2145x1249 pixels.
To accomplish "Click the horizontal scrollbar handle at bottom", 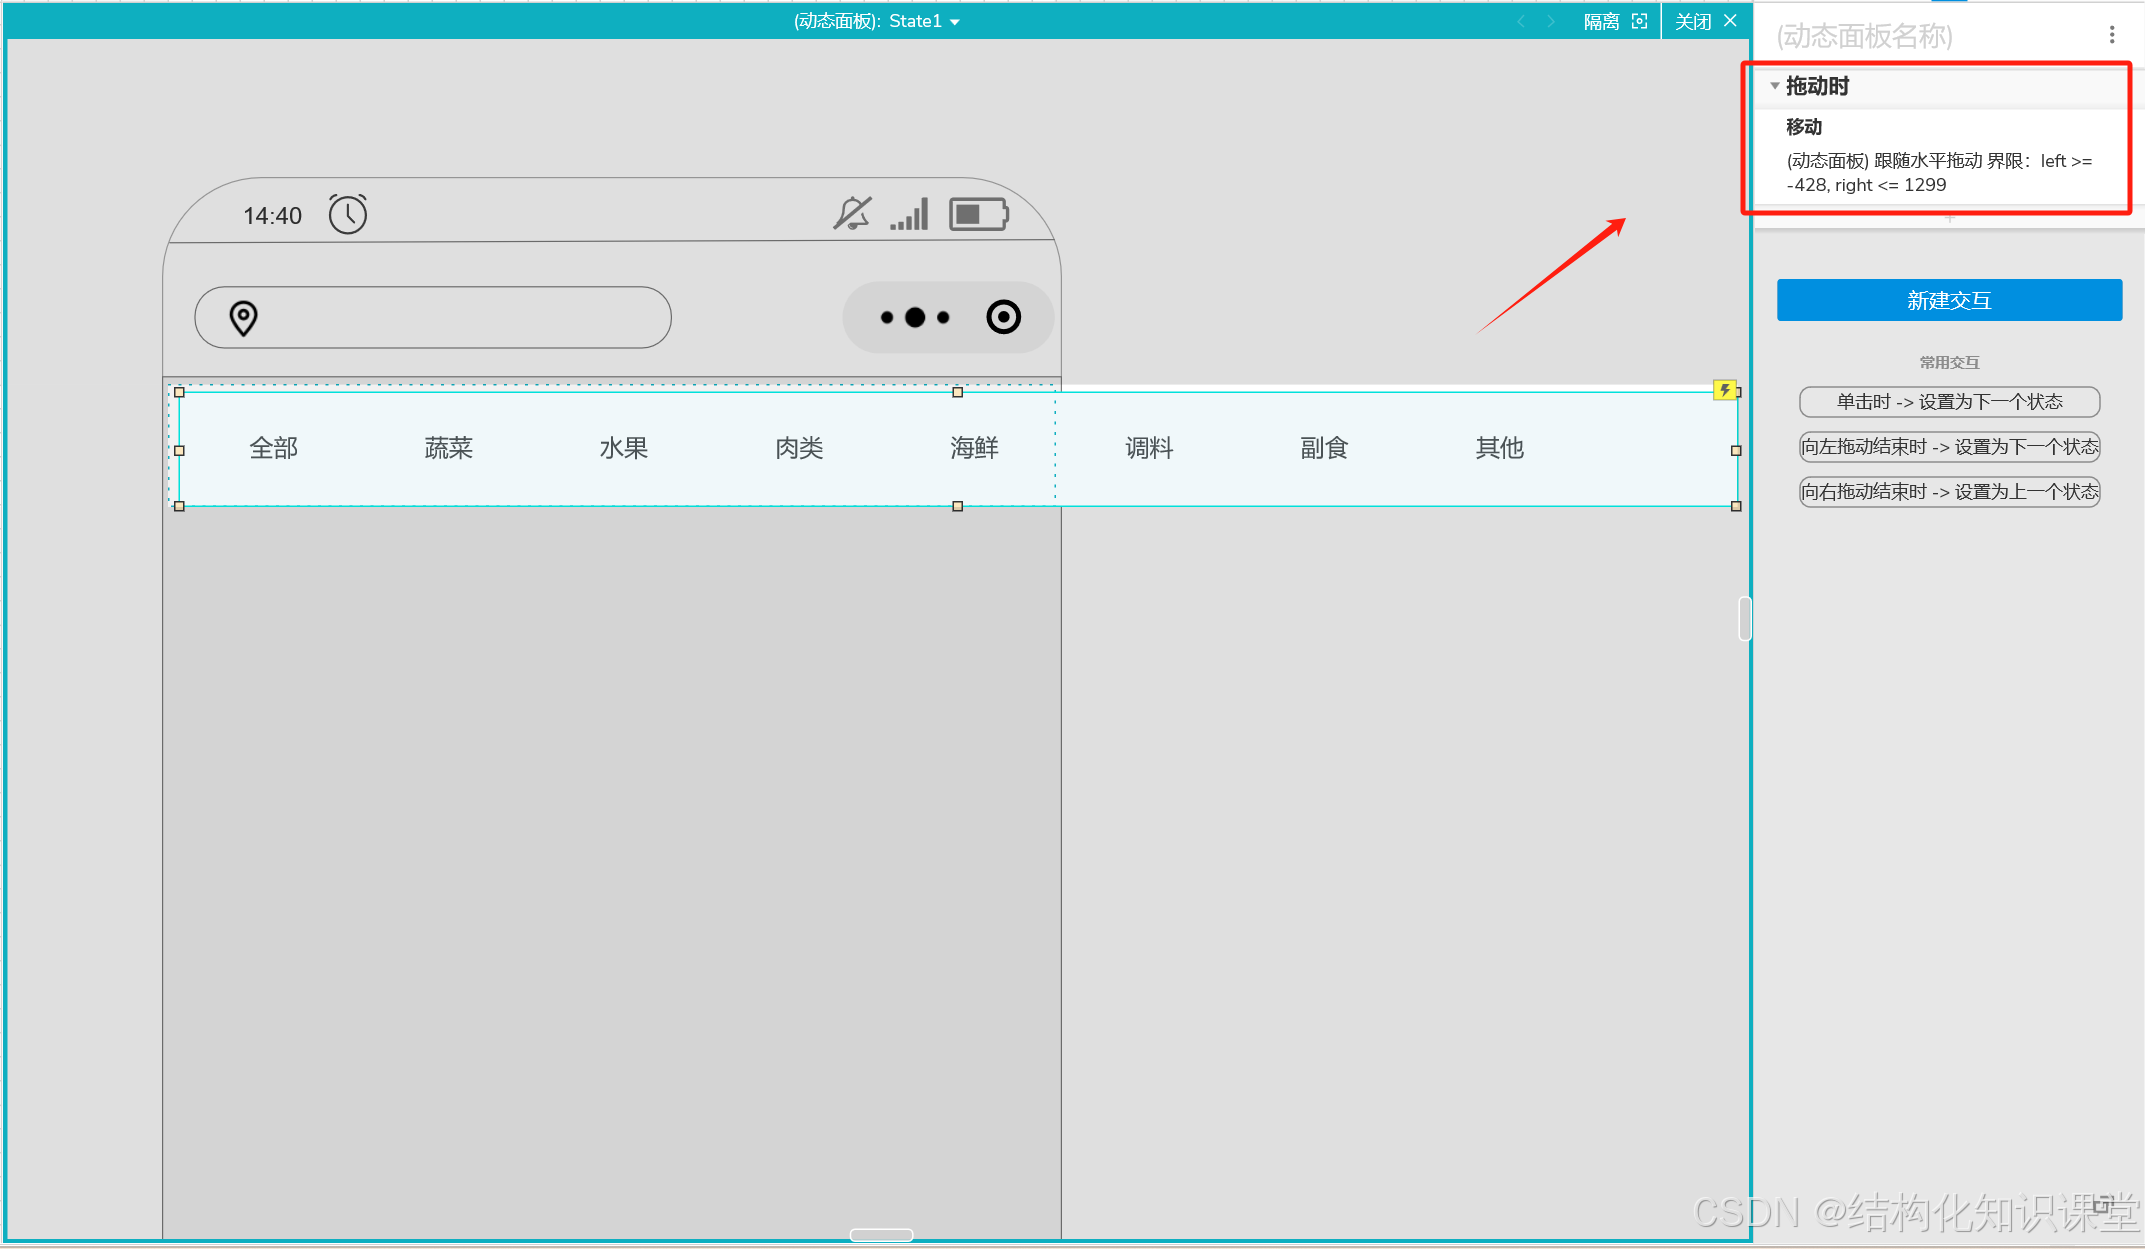I will pyautogui.click(x=881, y=1235).
